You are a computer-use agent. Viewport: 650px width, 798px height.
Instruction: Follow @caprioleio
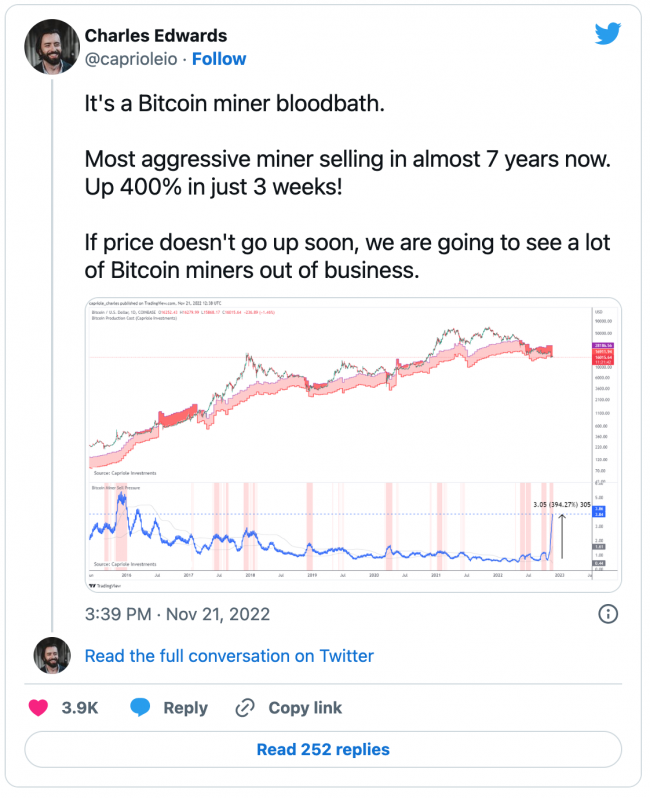pyautogui.click(x=219, y=59)
